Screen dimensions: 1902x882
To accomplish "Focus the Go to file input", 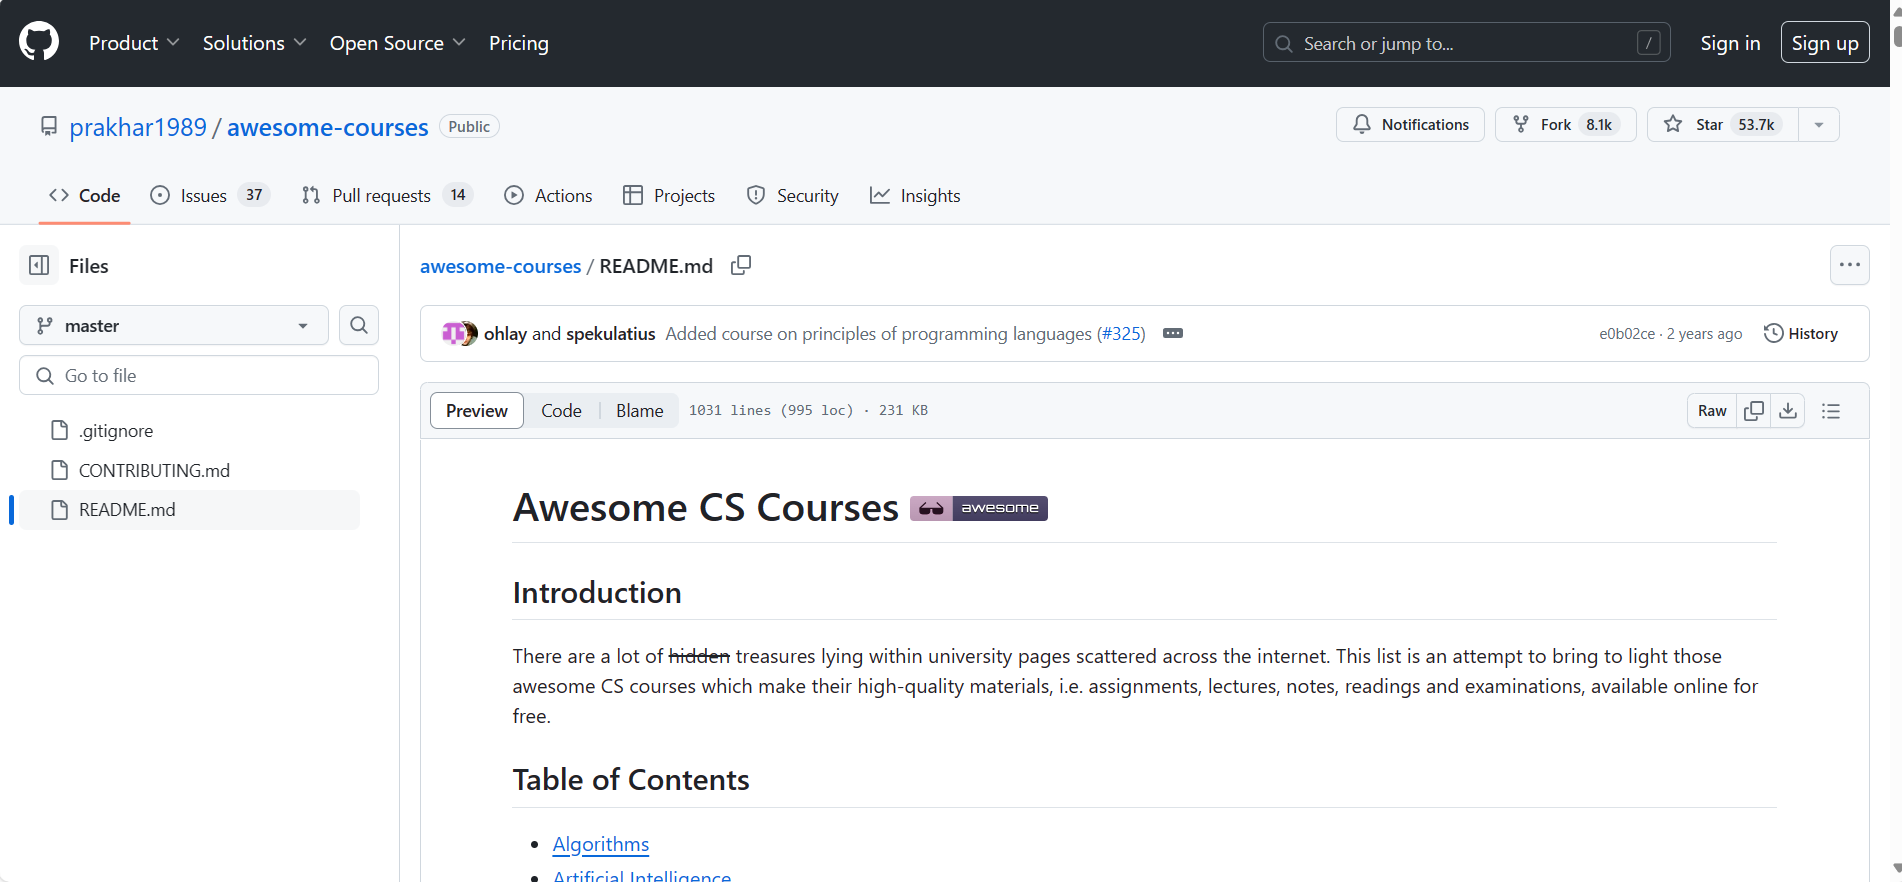I will tap(199, 376).
